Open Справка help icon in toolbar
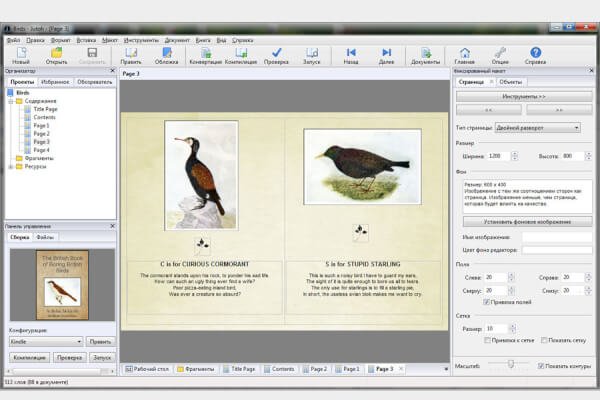Viewport: 600px width, 400px height. (535, 56)
